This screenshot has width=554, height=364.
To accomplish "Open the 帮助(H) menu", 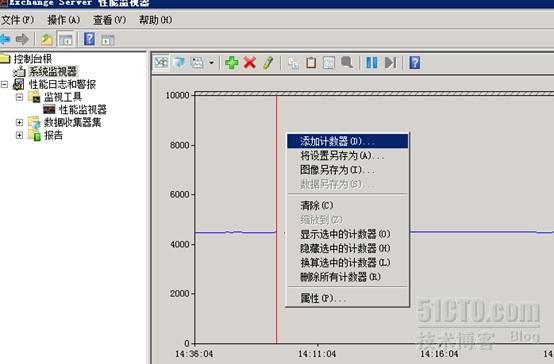I will coord(155,20).
